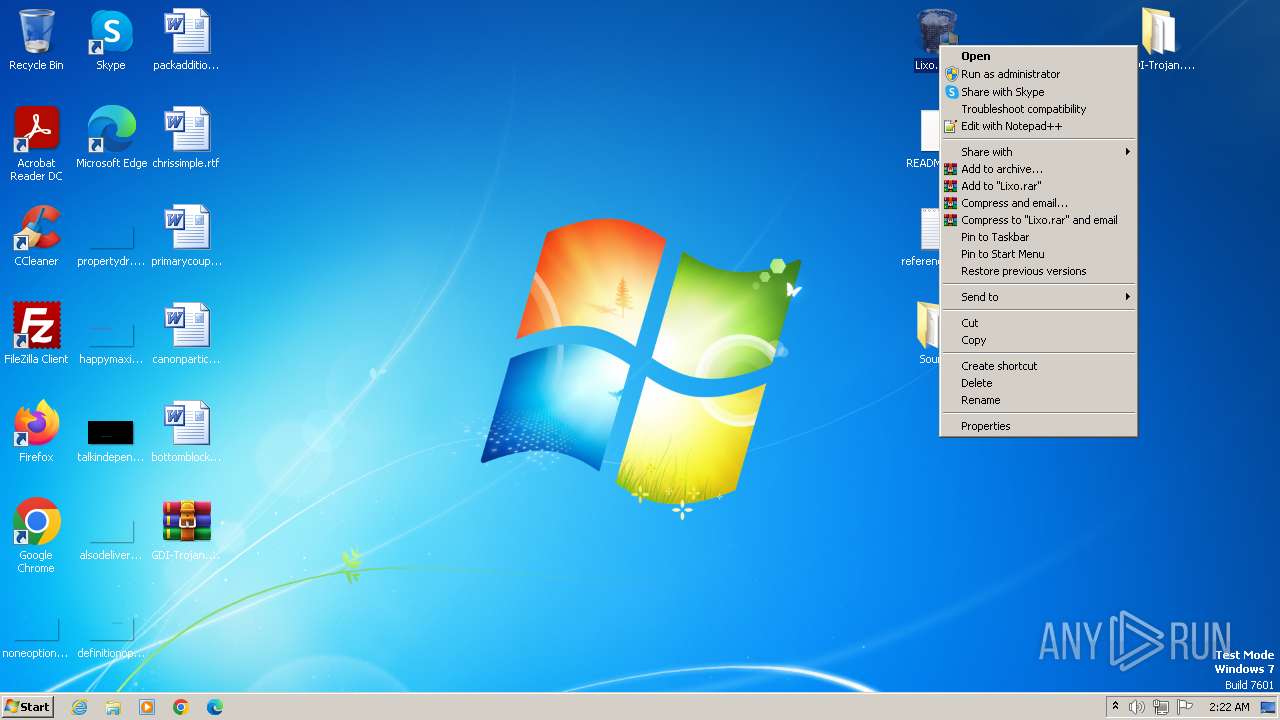Screen dimensions: 1280x720
Task: Launch Chrome from the taskbar
Action: [x=181, y=707]
